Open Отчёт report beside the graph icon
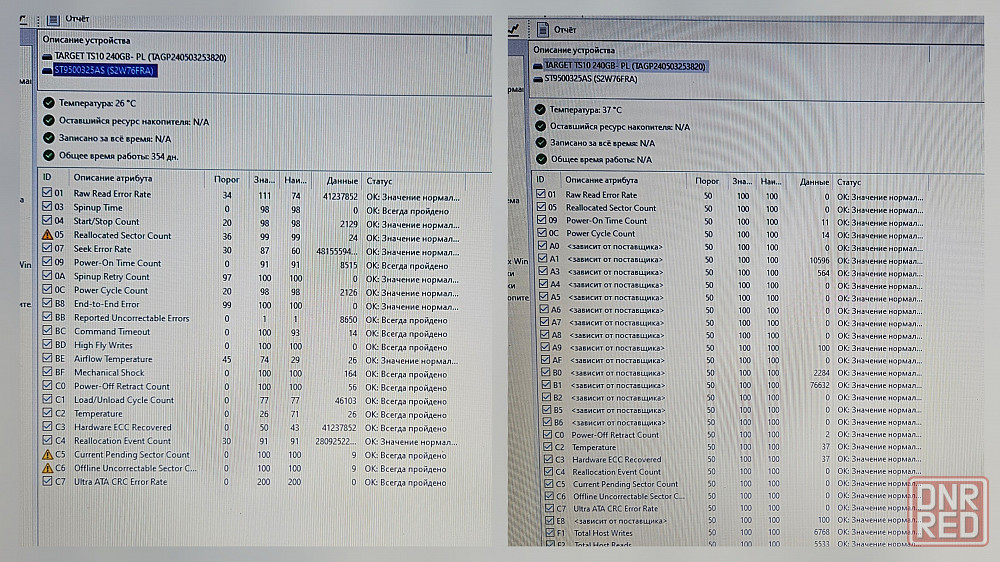This screenshot has width=1000, height=562. pos(565,30)
